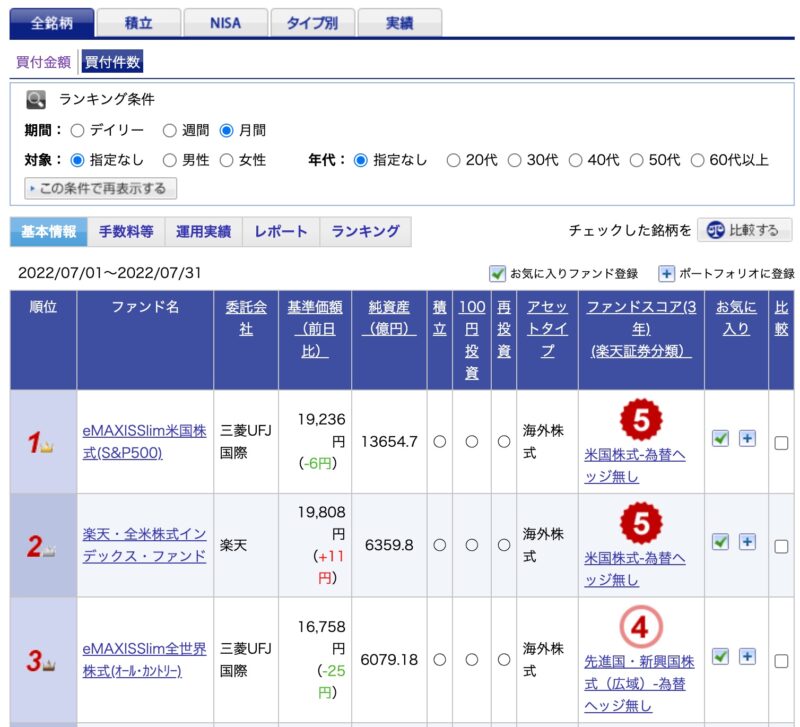Viewport: 800px width, 727px height.
Task: Click the 比較 column header link
Action: tap(781, 318)
